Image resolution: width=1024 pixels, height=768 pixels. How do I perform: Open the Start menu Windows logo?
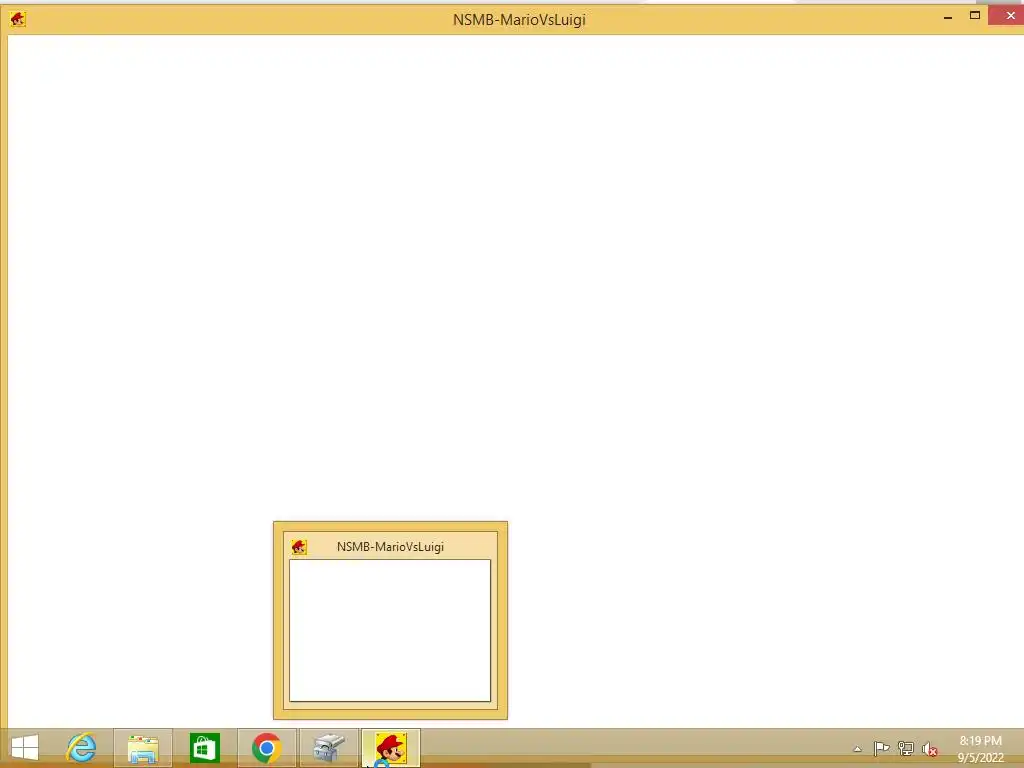tap(25, 748)
